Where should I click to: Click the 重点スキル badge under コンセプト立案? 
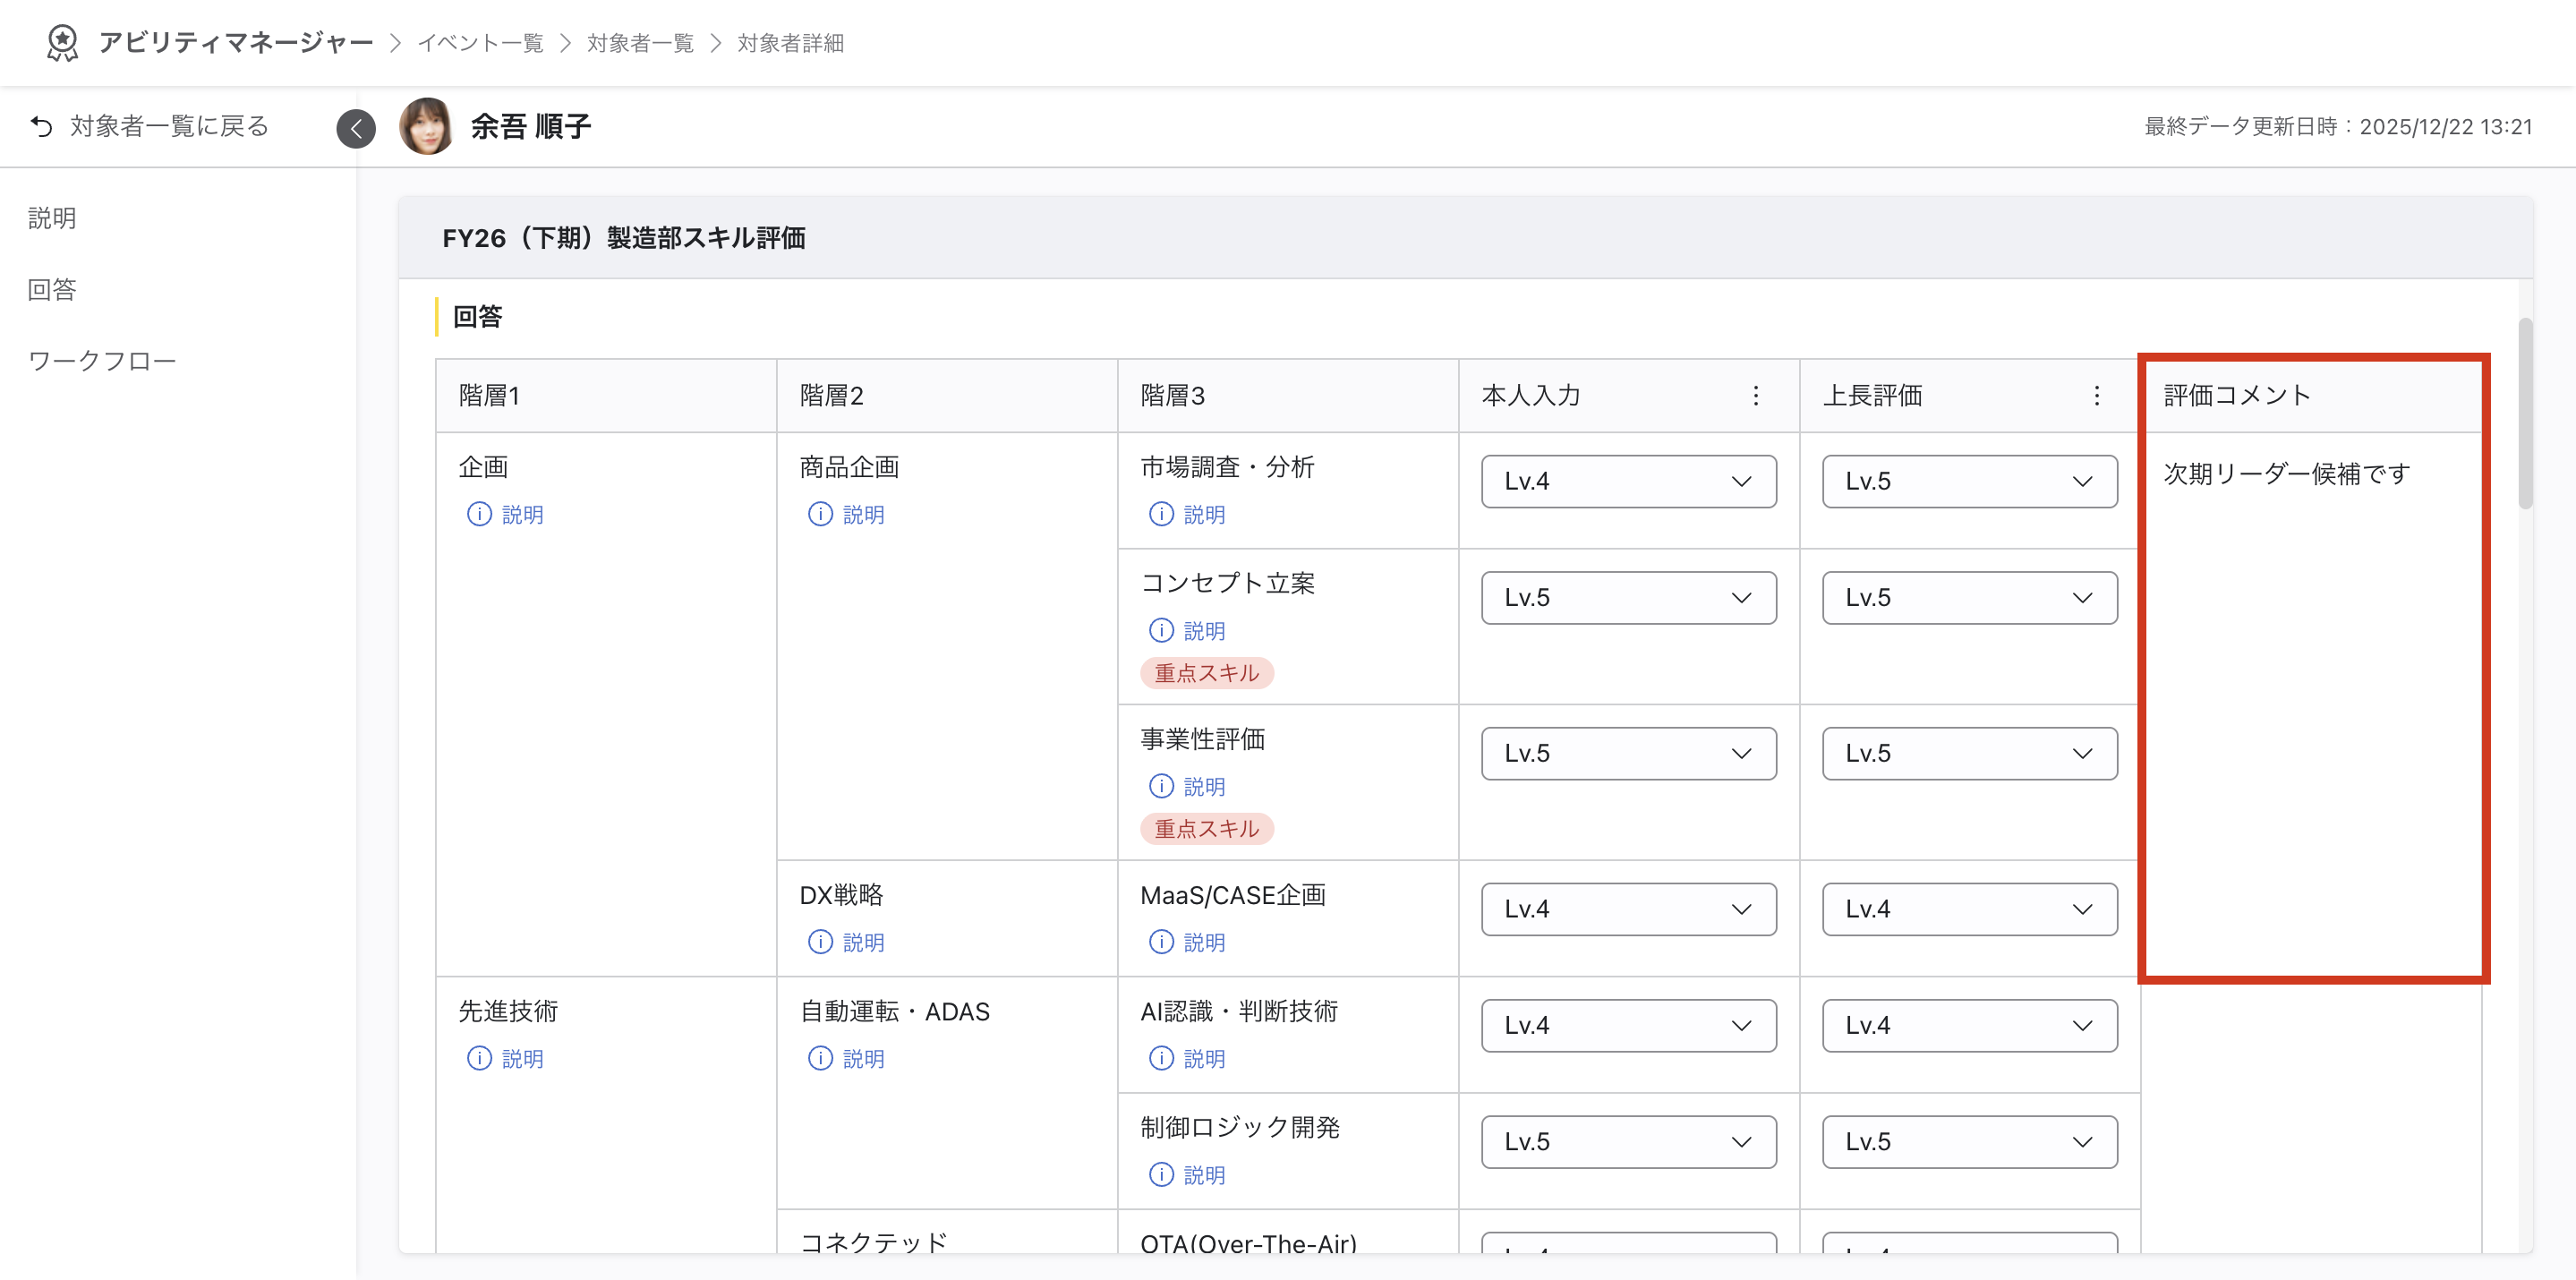[1206, 673]
